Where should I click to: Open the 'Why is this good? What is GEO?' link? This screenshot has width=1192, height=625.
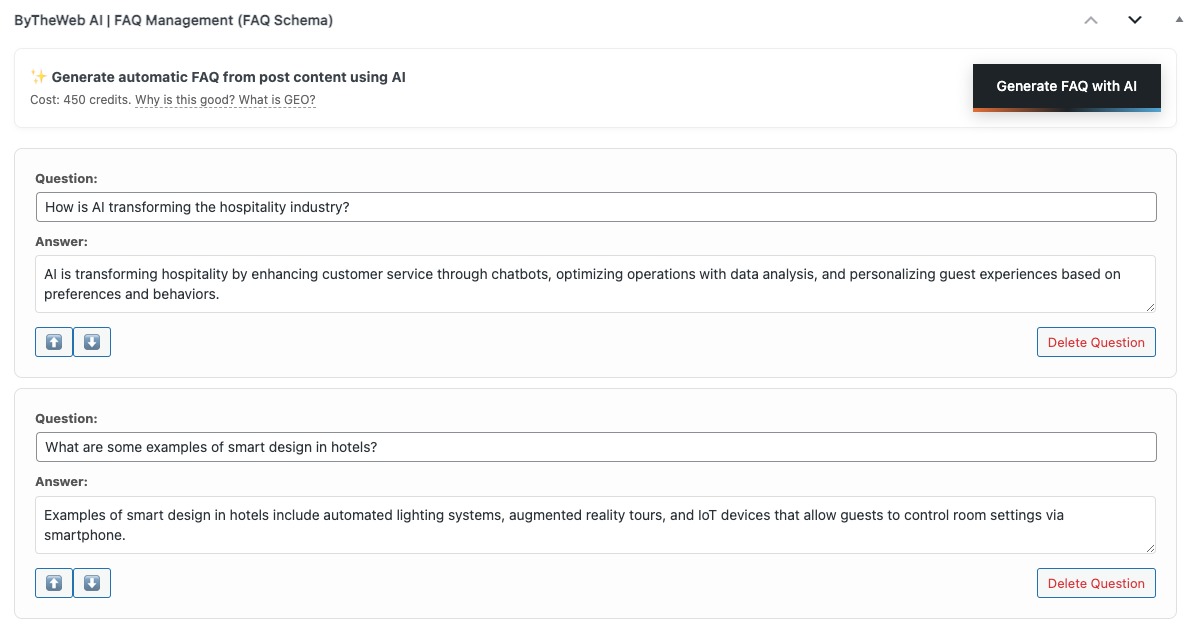225,100
